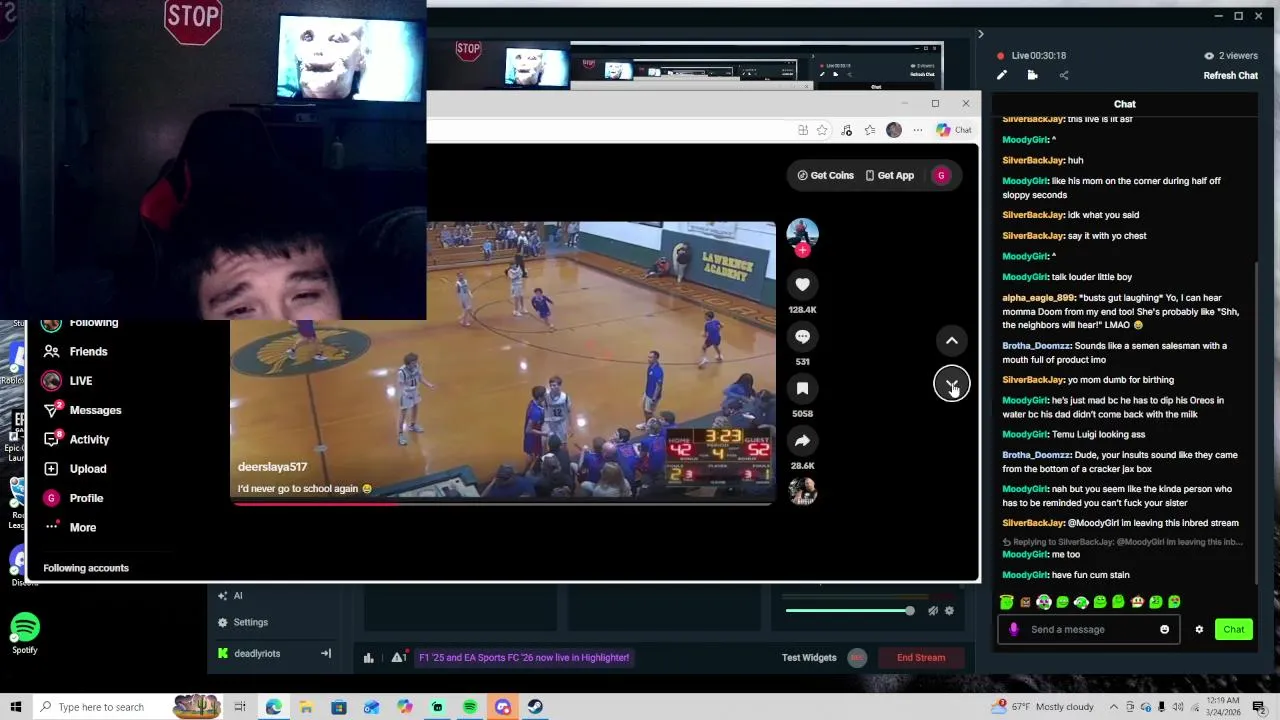This screenshot has height=720, width=1280.
Task: Go to next TikTok video
Action: (952, 384)
